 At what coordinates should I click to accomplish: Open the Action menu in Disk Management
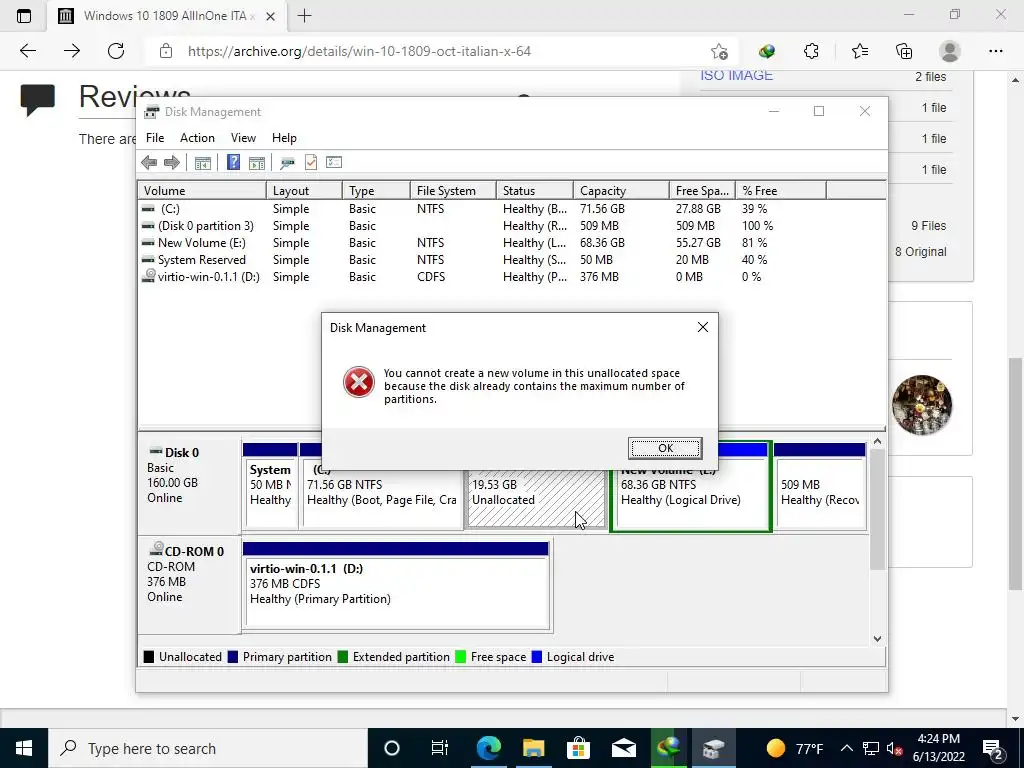coord(197,138)
